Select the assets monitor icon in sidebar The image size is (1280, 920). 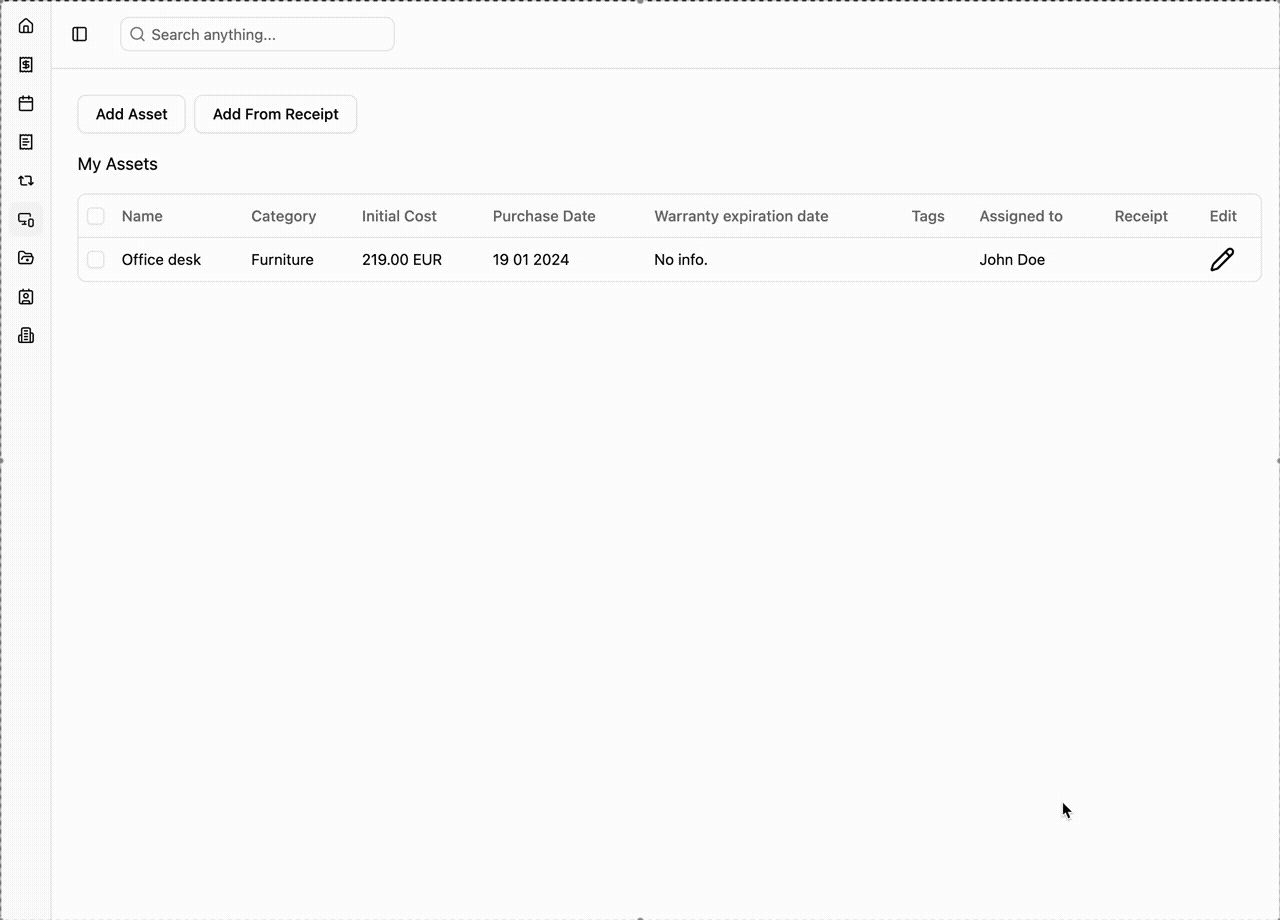tap(26, 220)
